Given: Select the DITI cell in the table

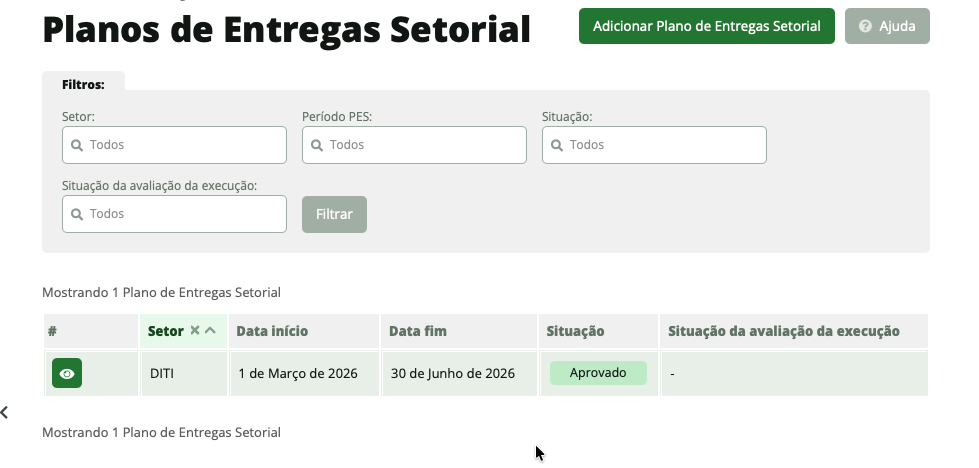Looking at the screenshot, I should [x=162, y=373].
